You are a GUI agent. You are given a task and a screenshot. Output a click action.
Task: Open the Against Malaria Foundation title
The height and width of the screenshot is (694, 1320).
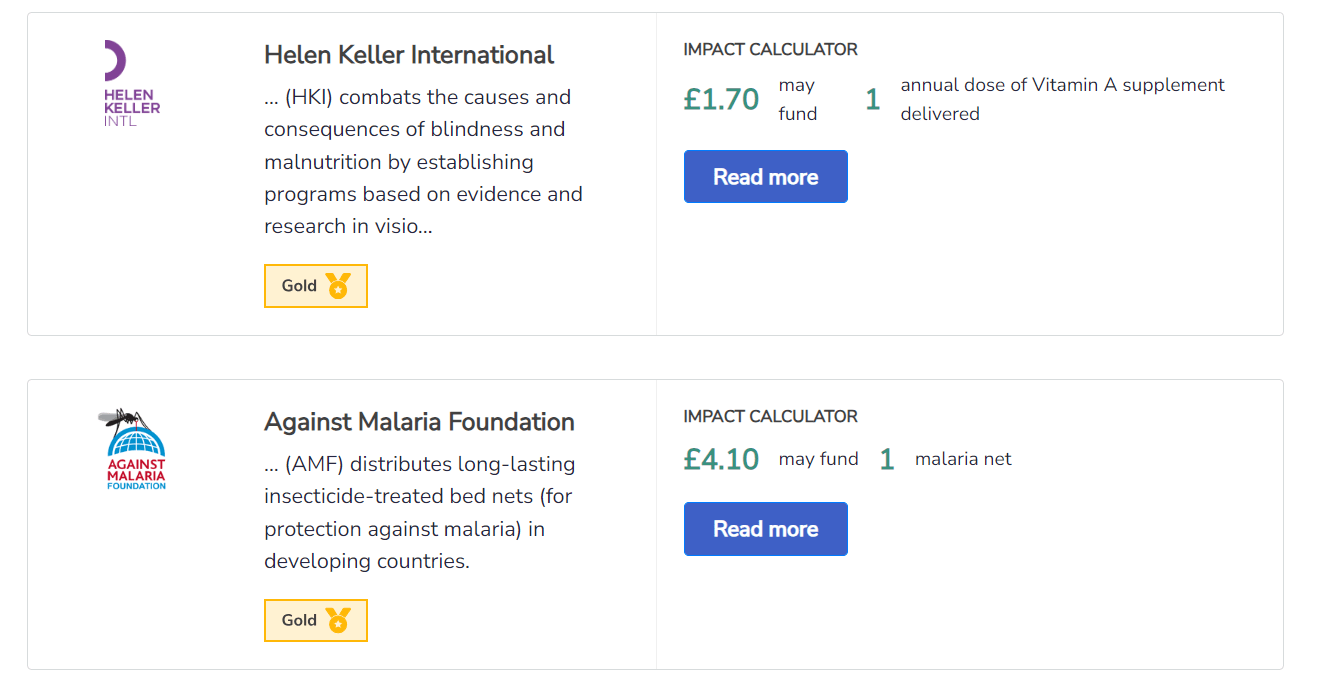point(419,422)
